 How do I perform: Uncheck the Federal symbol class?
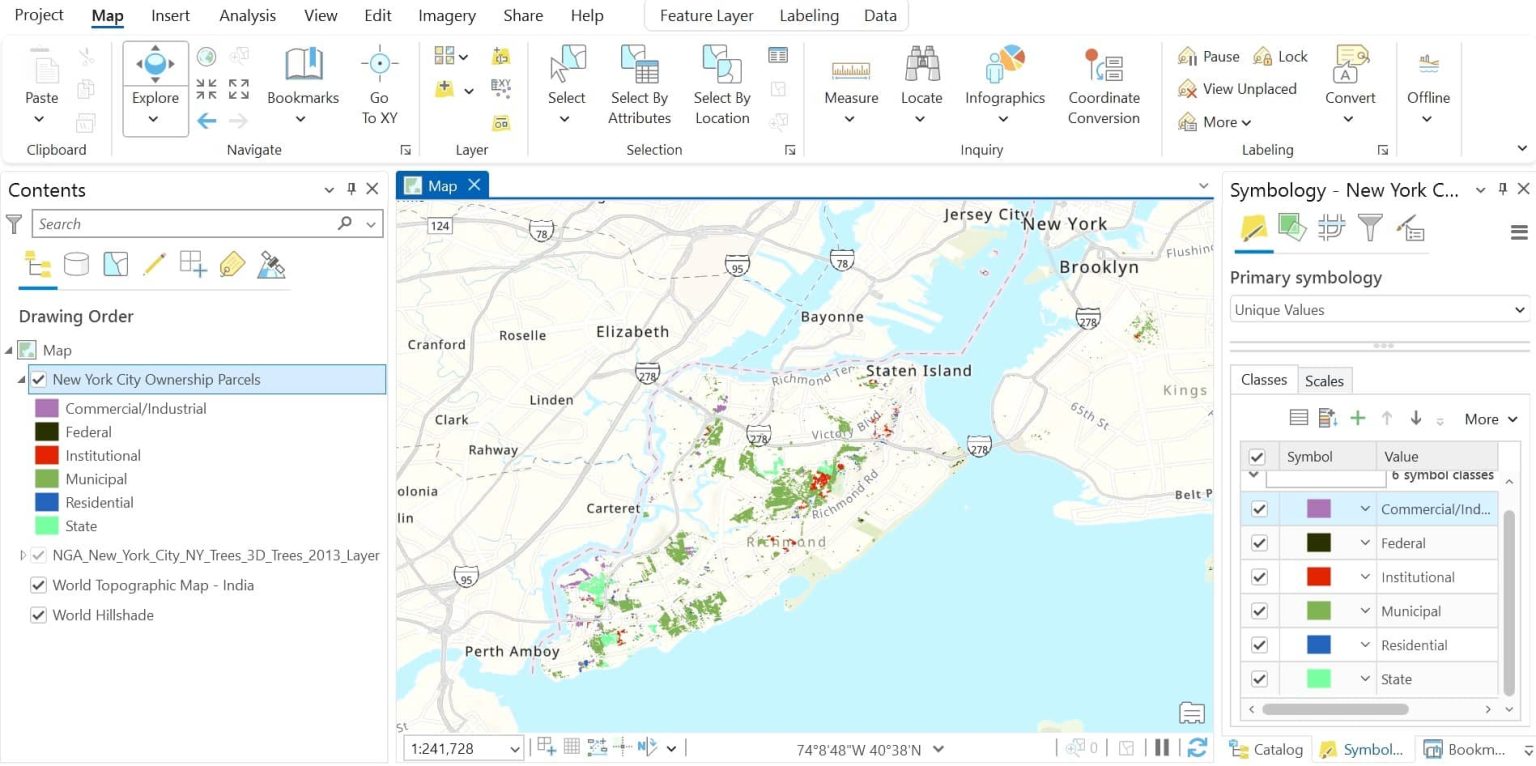[1259, 543]
